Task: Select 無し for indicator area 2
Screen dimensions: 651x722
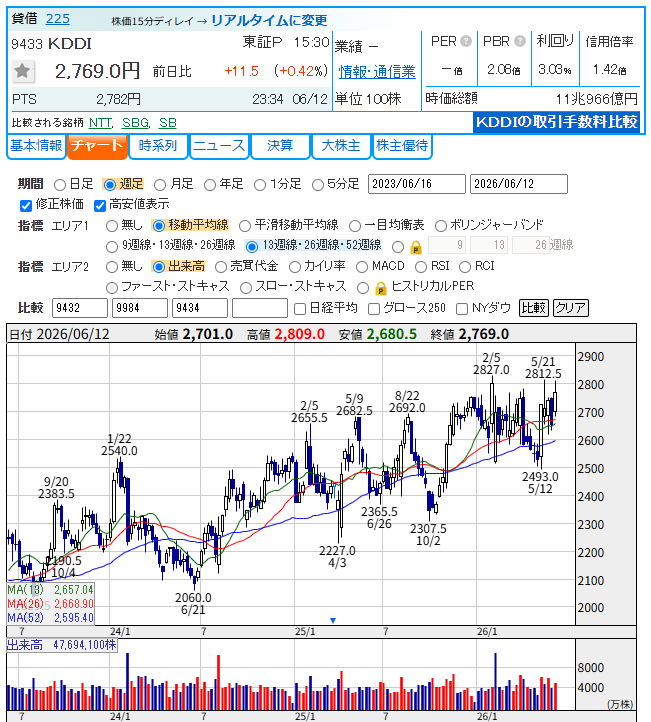Action: coord(112,267)
